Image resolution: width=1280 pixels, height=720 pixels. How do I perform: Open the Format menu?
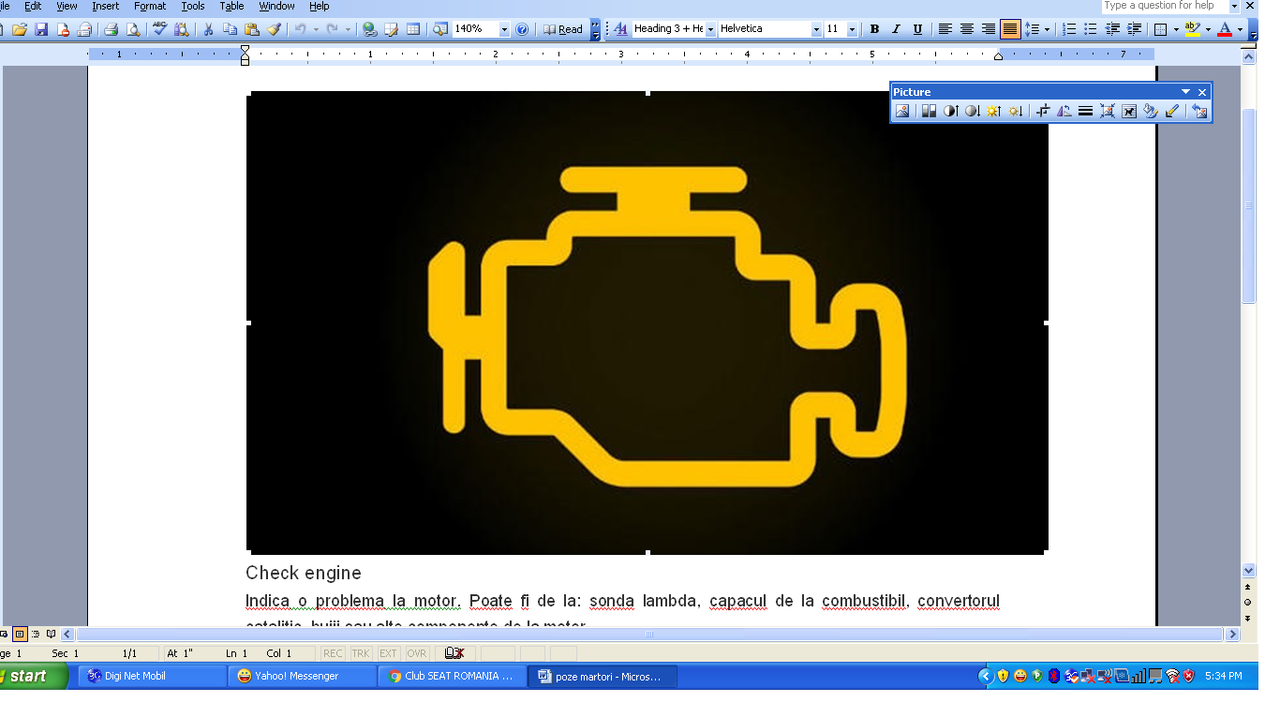[x=150, y=6]
